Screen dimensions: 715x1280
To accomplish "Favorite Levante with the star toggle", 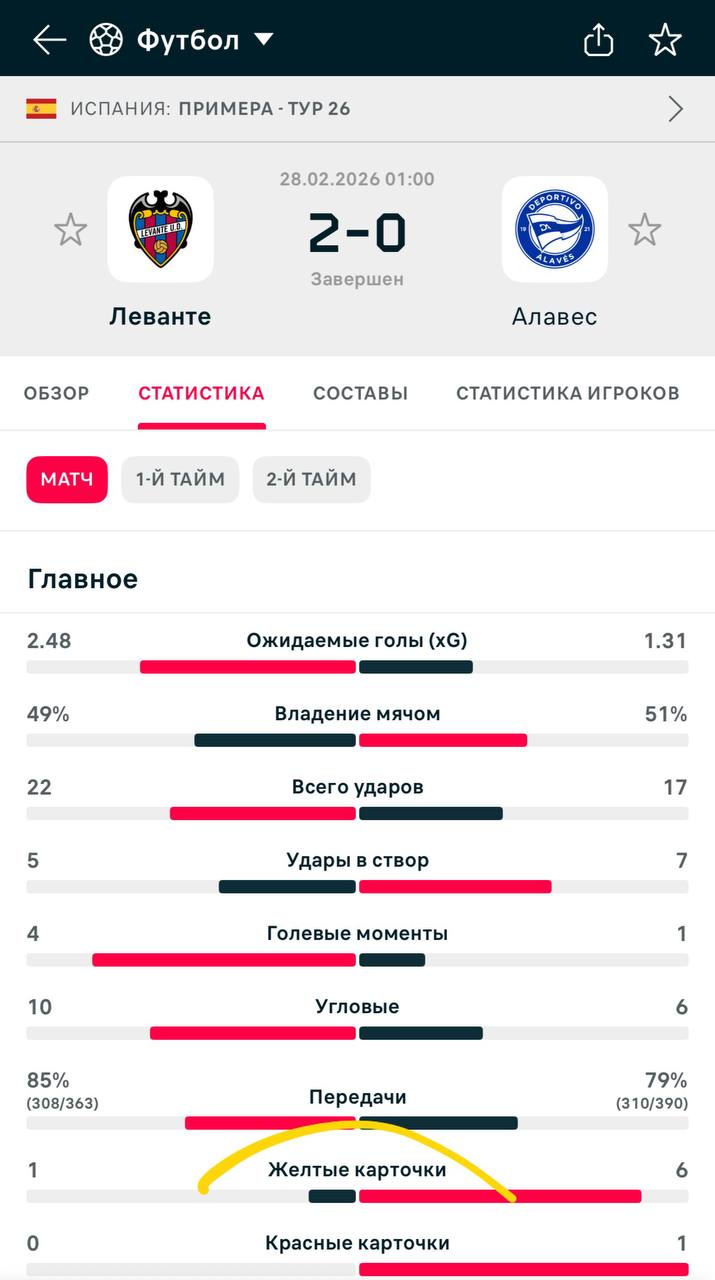I will pos(70,230).
